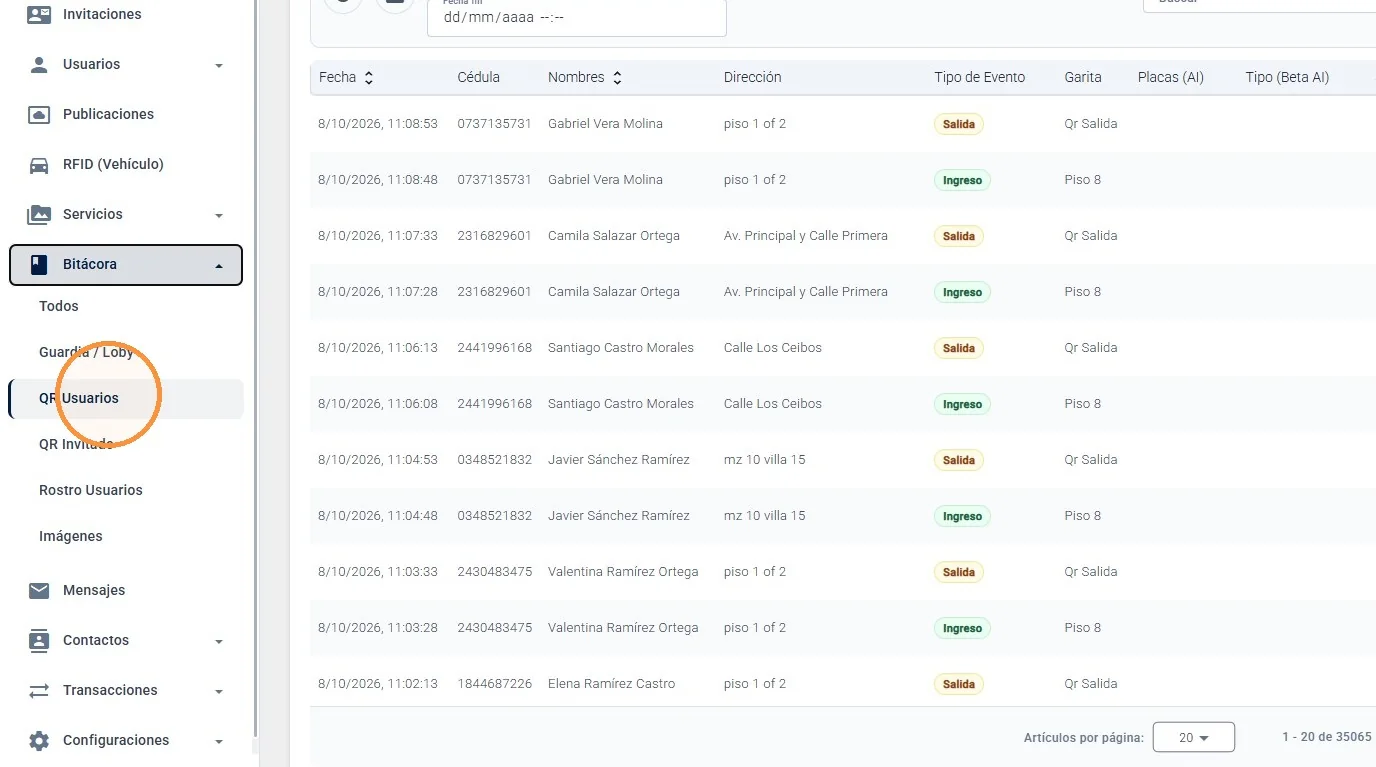The height and width of the screenshot is (767, 1376).
Task: Click the Garita column header
Action: point(1083,77)
